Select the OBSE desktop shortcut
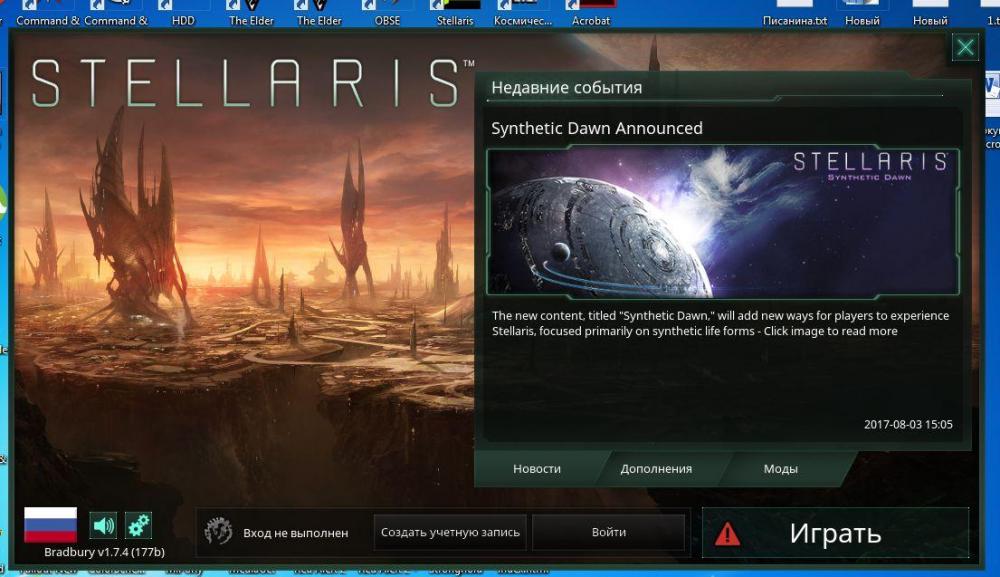The image size is (1000, 577). tap(387, 14)
